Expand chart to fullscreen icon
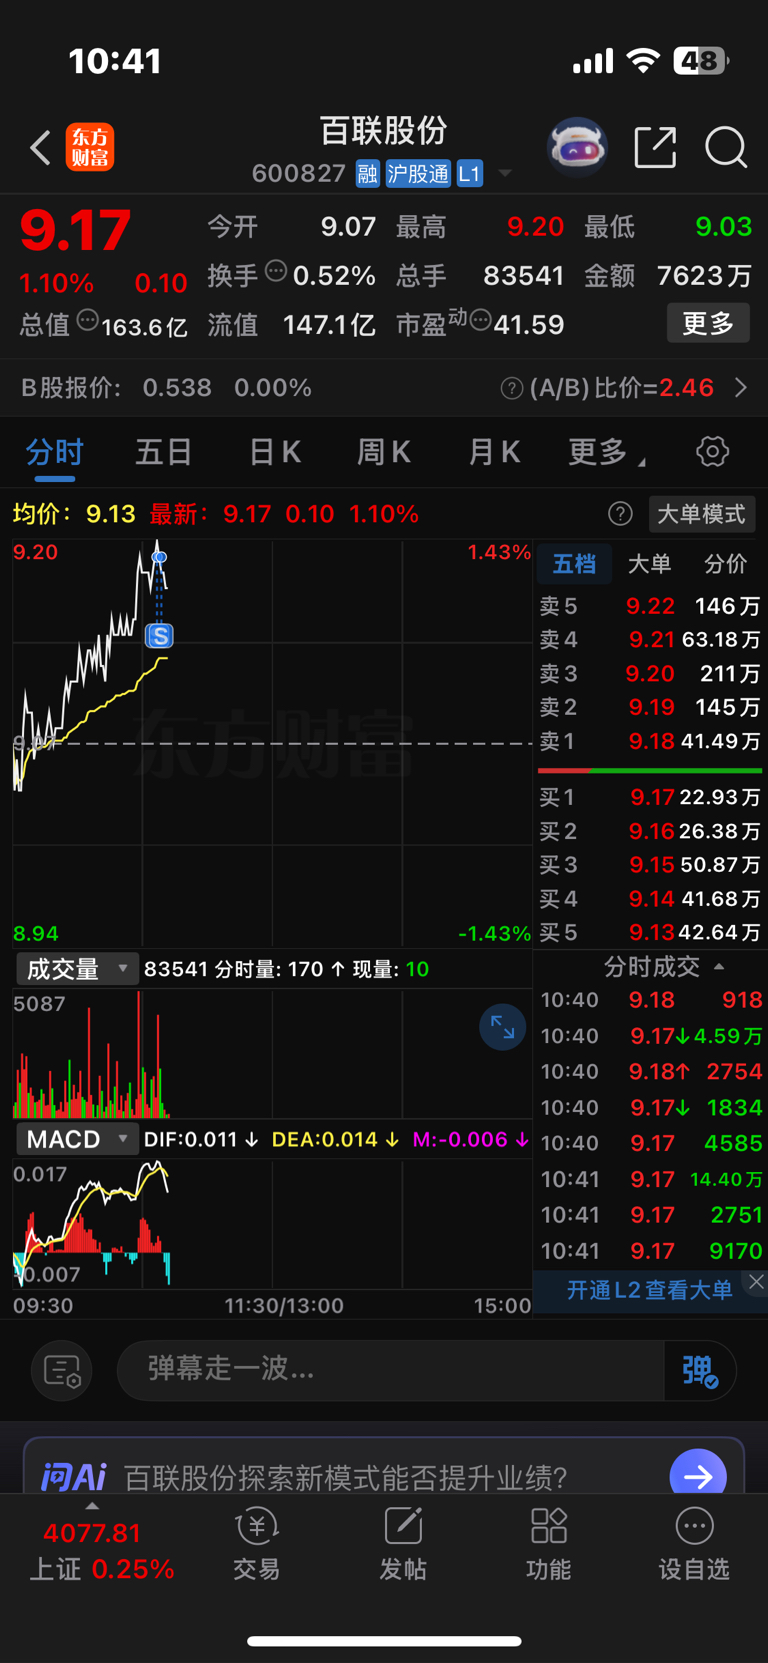This screenshot has width=768, height=1663. [x=502, y=1027]
